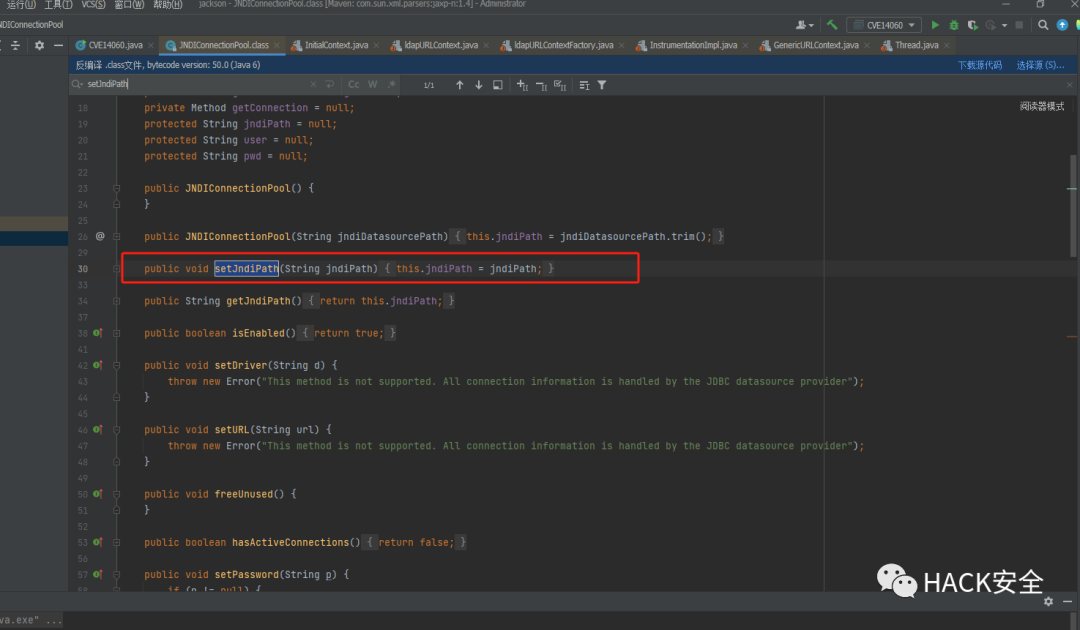1080x630 pixels.
Task: Open the profiler run icon
Action: coord(990,25)
